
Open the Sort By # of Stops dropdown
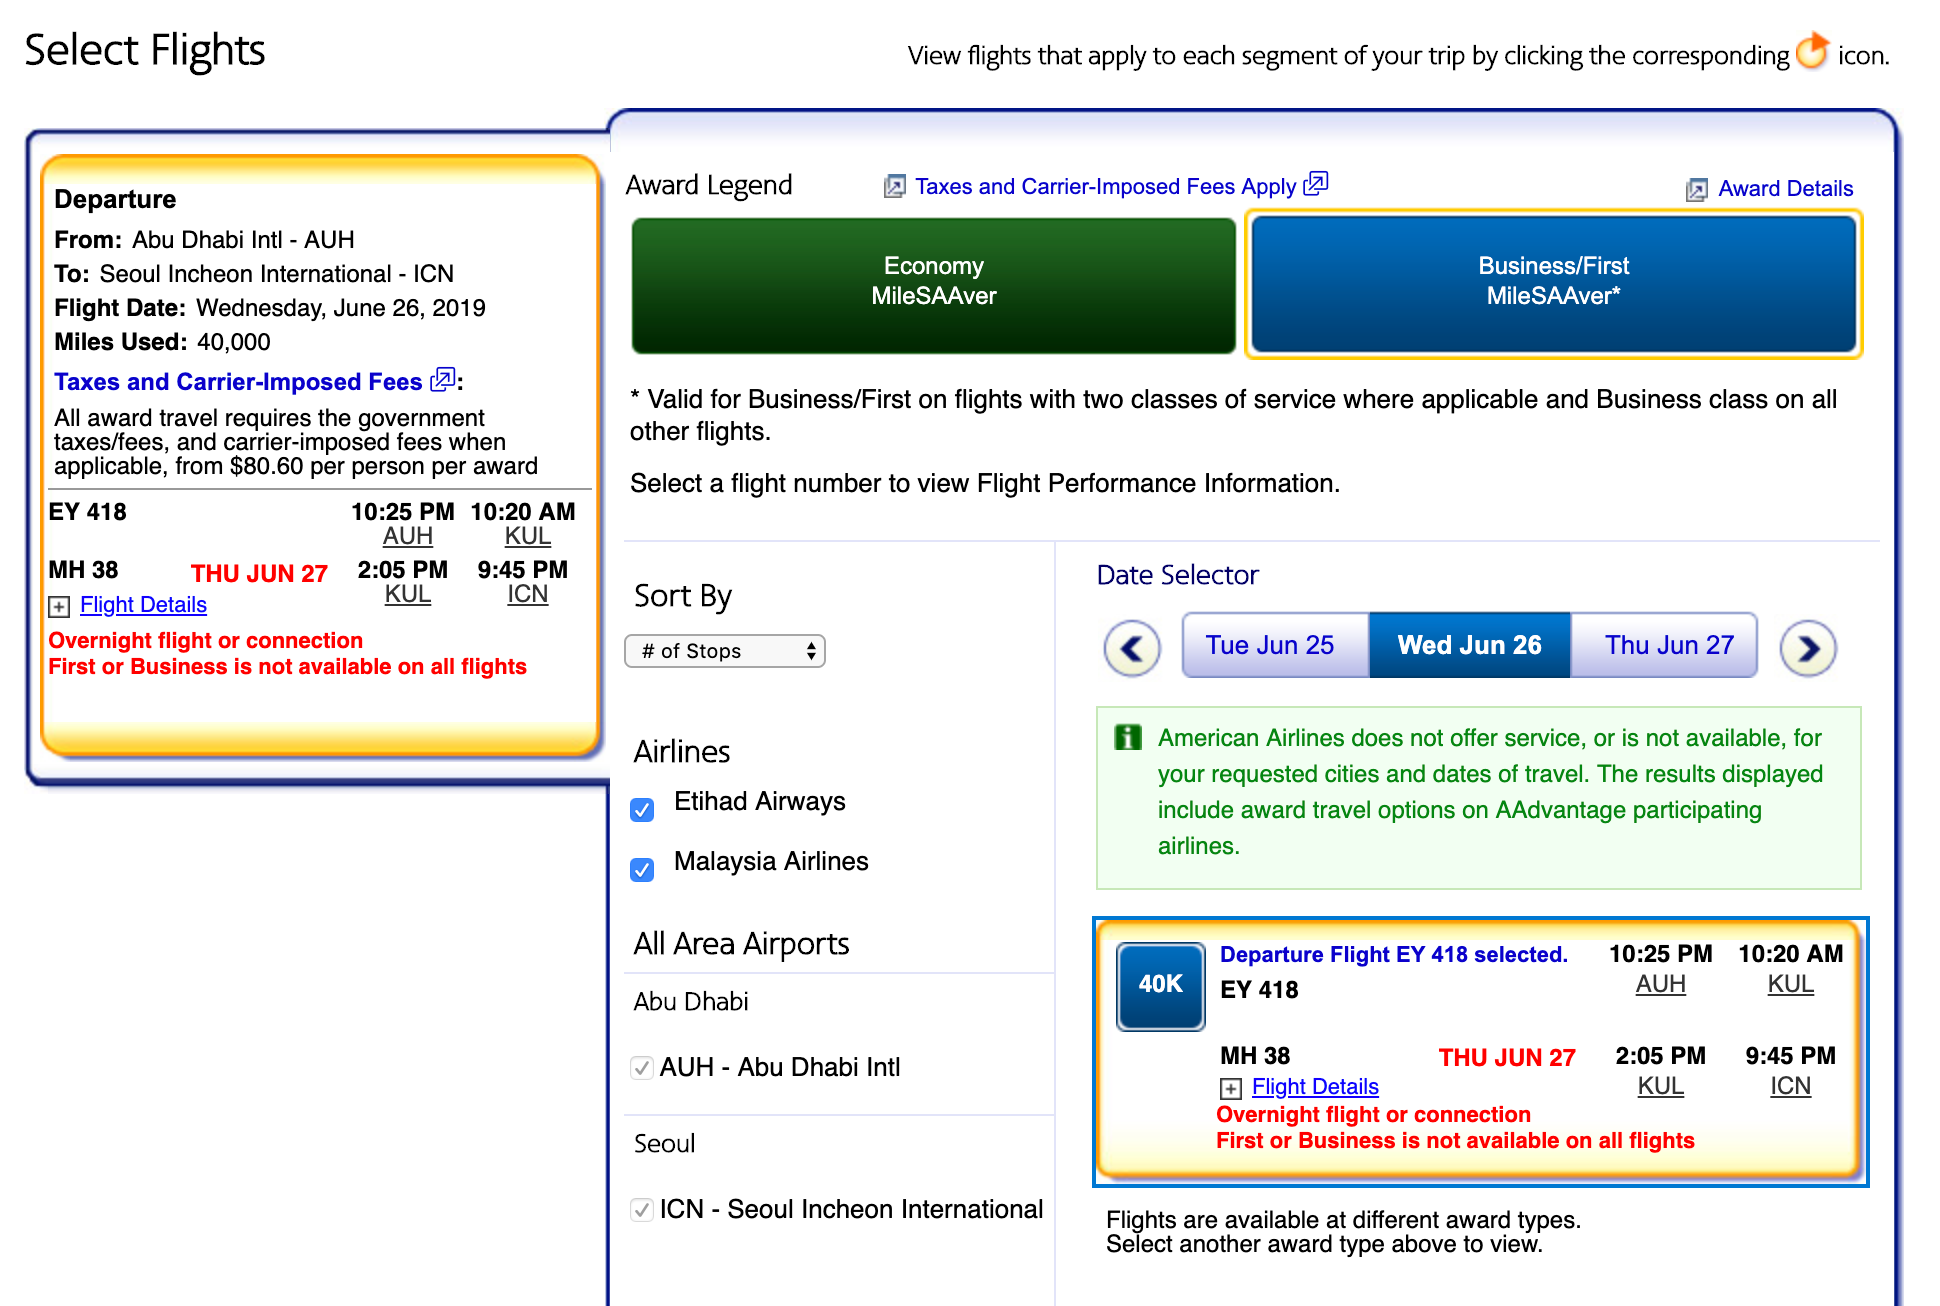[x=725, y=651]
